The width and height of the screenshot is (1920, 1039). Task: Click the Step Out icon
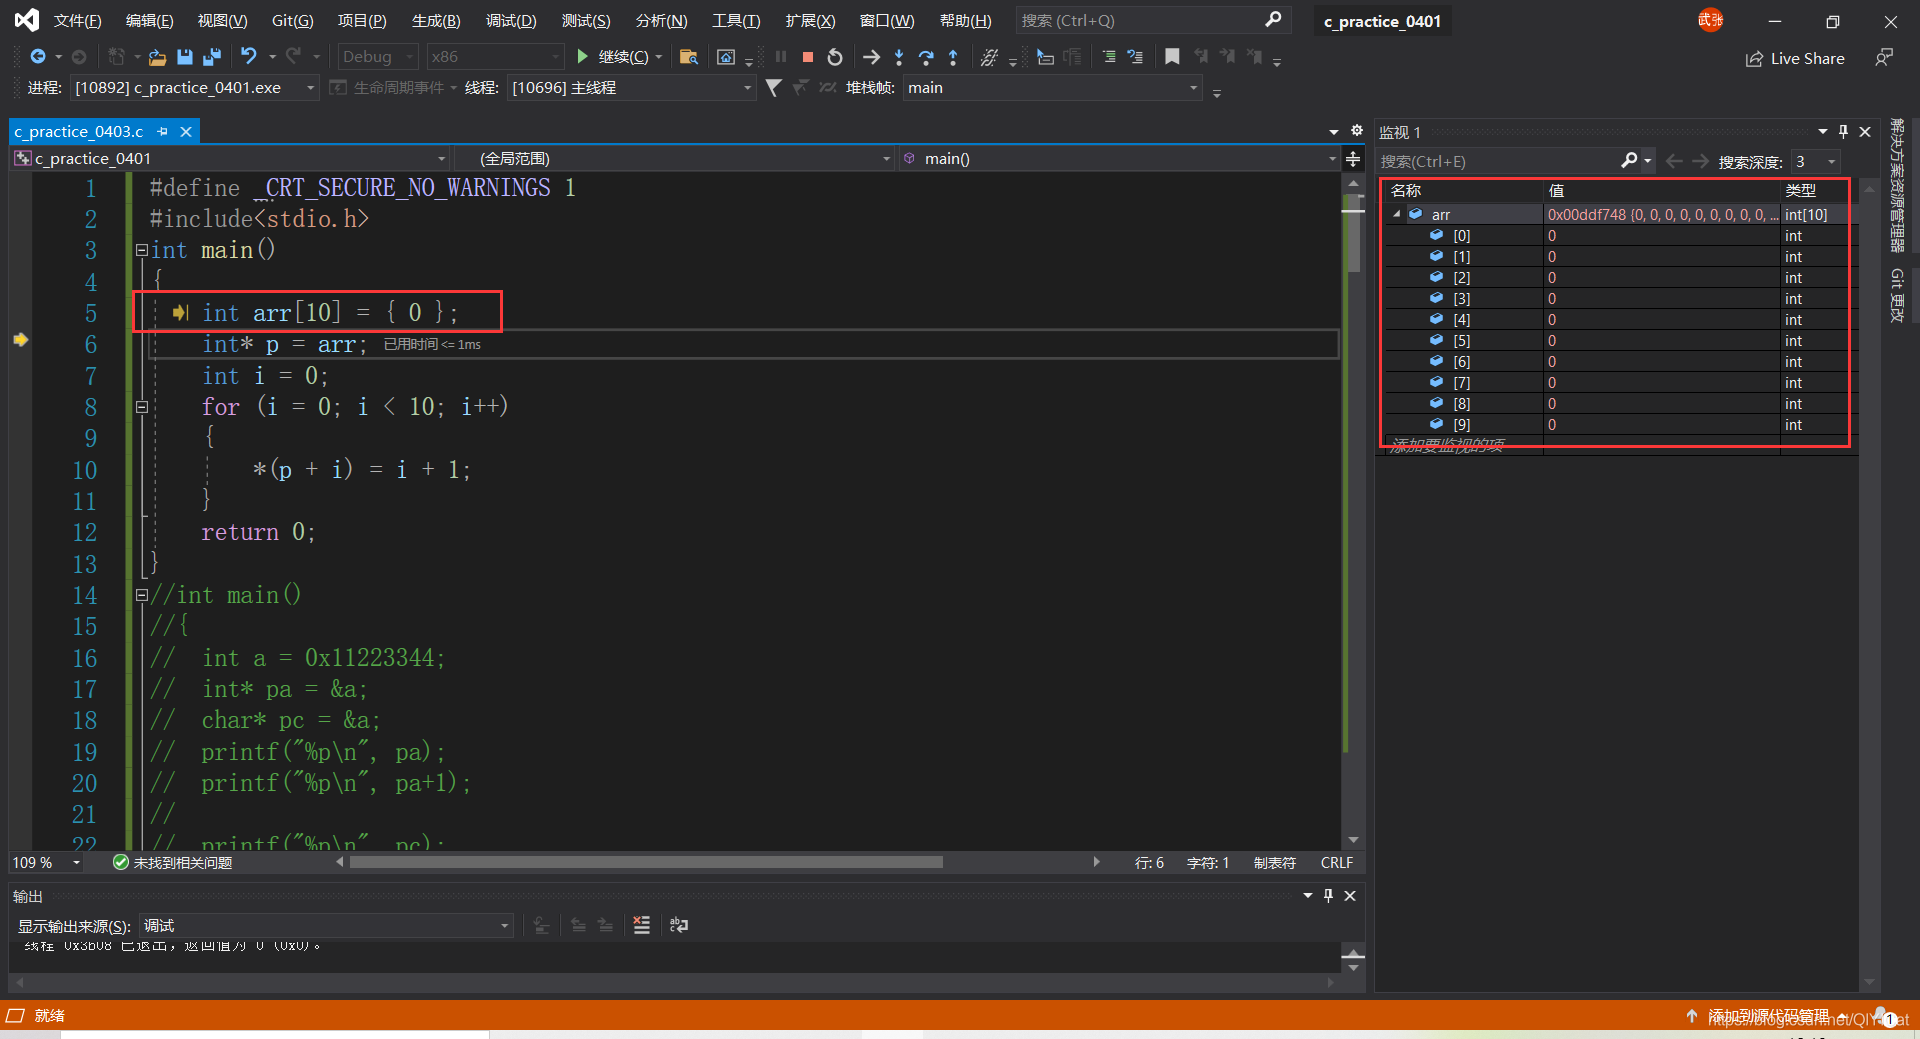tap(953, 57)
